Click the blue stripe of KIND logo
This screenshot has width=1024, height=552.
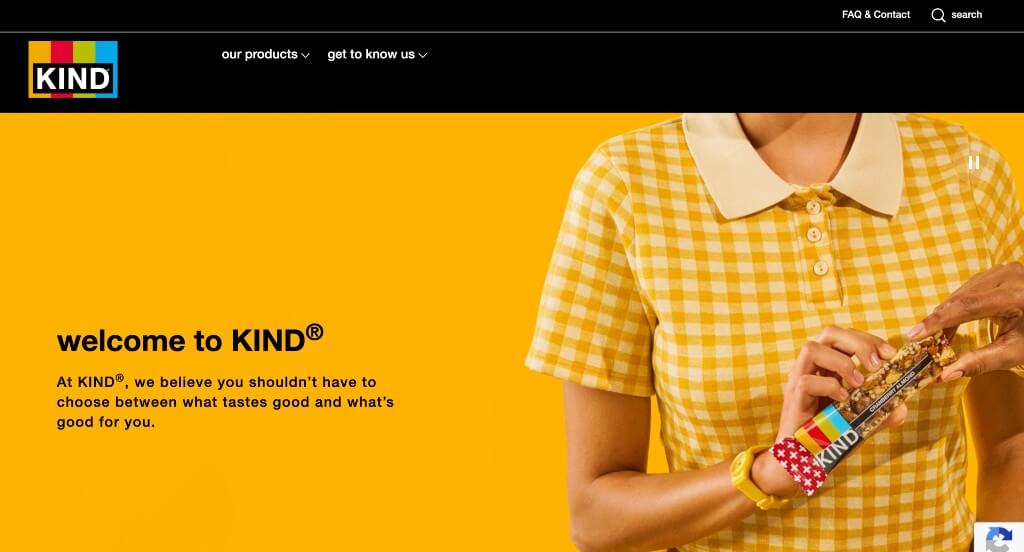click(x=106, y=52)
